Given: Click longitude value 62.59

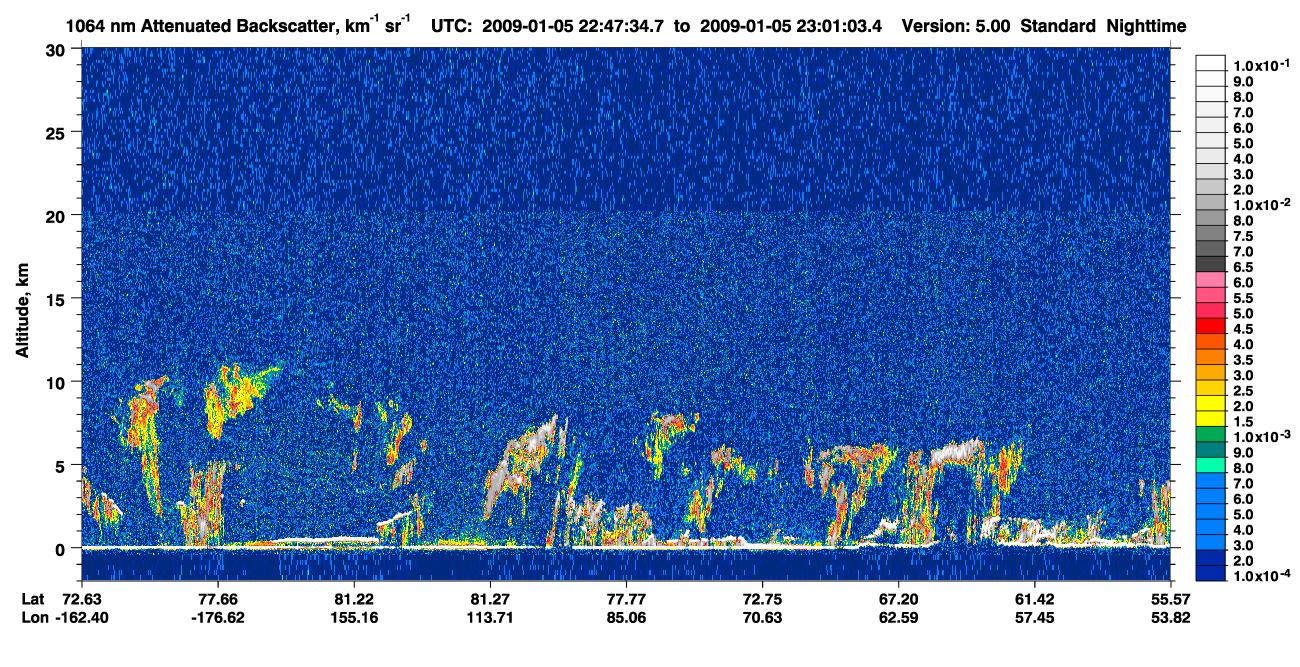Looking at the screenshot, I should [x=899, y=618].
